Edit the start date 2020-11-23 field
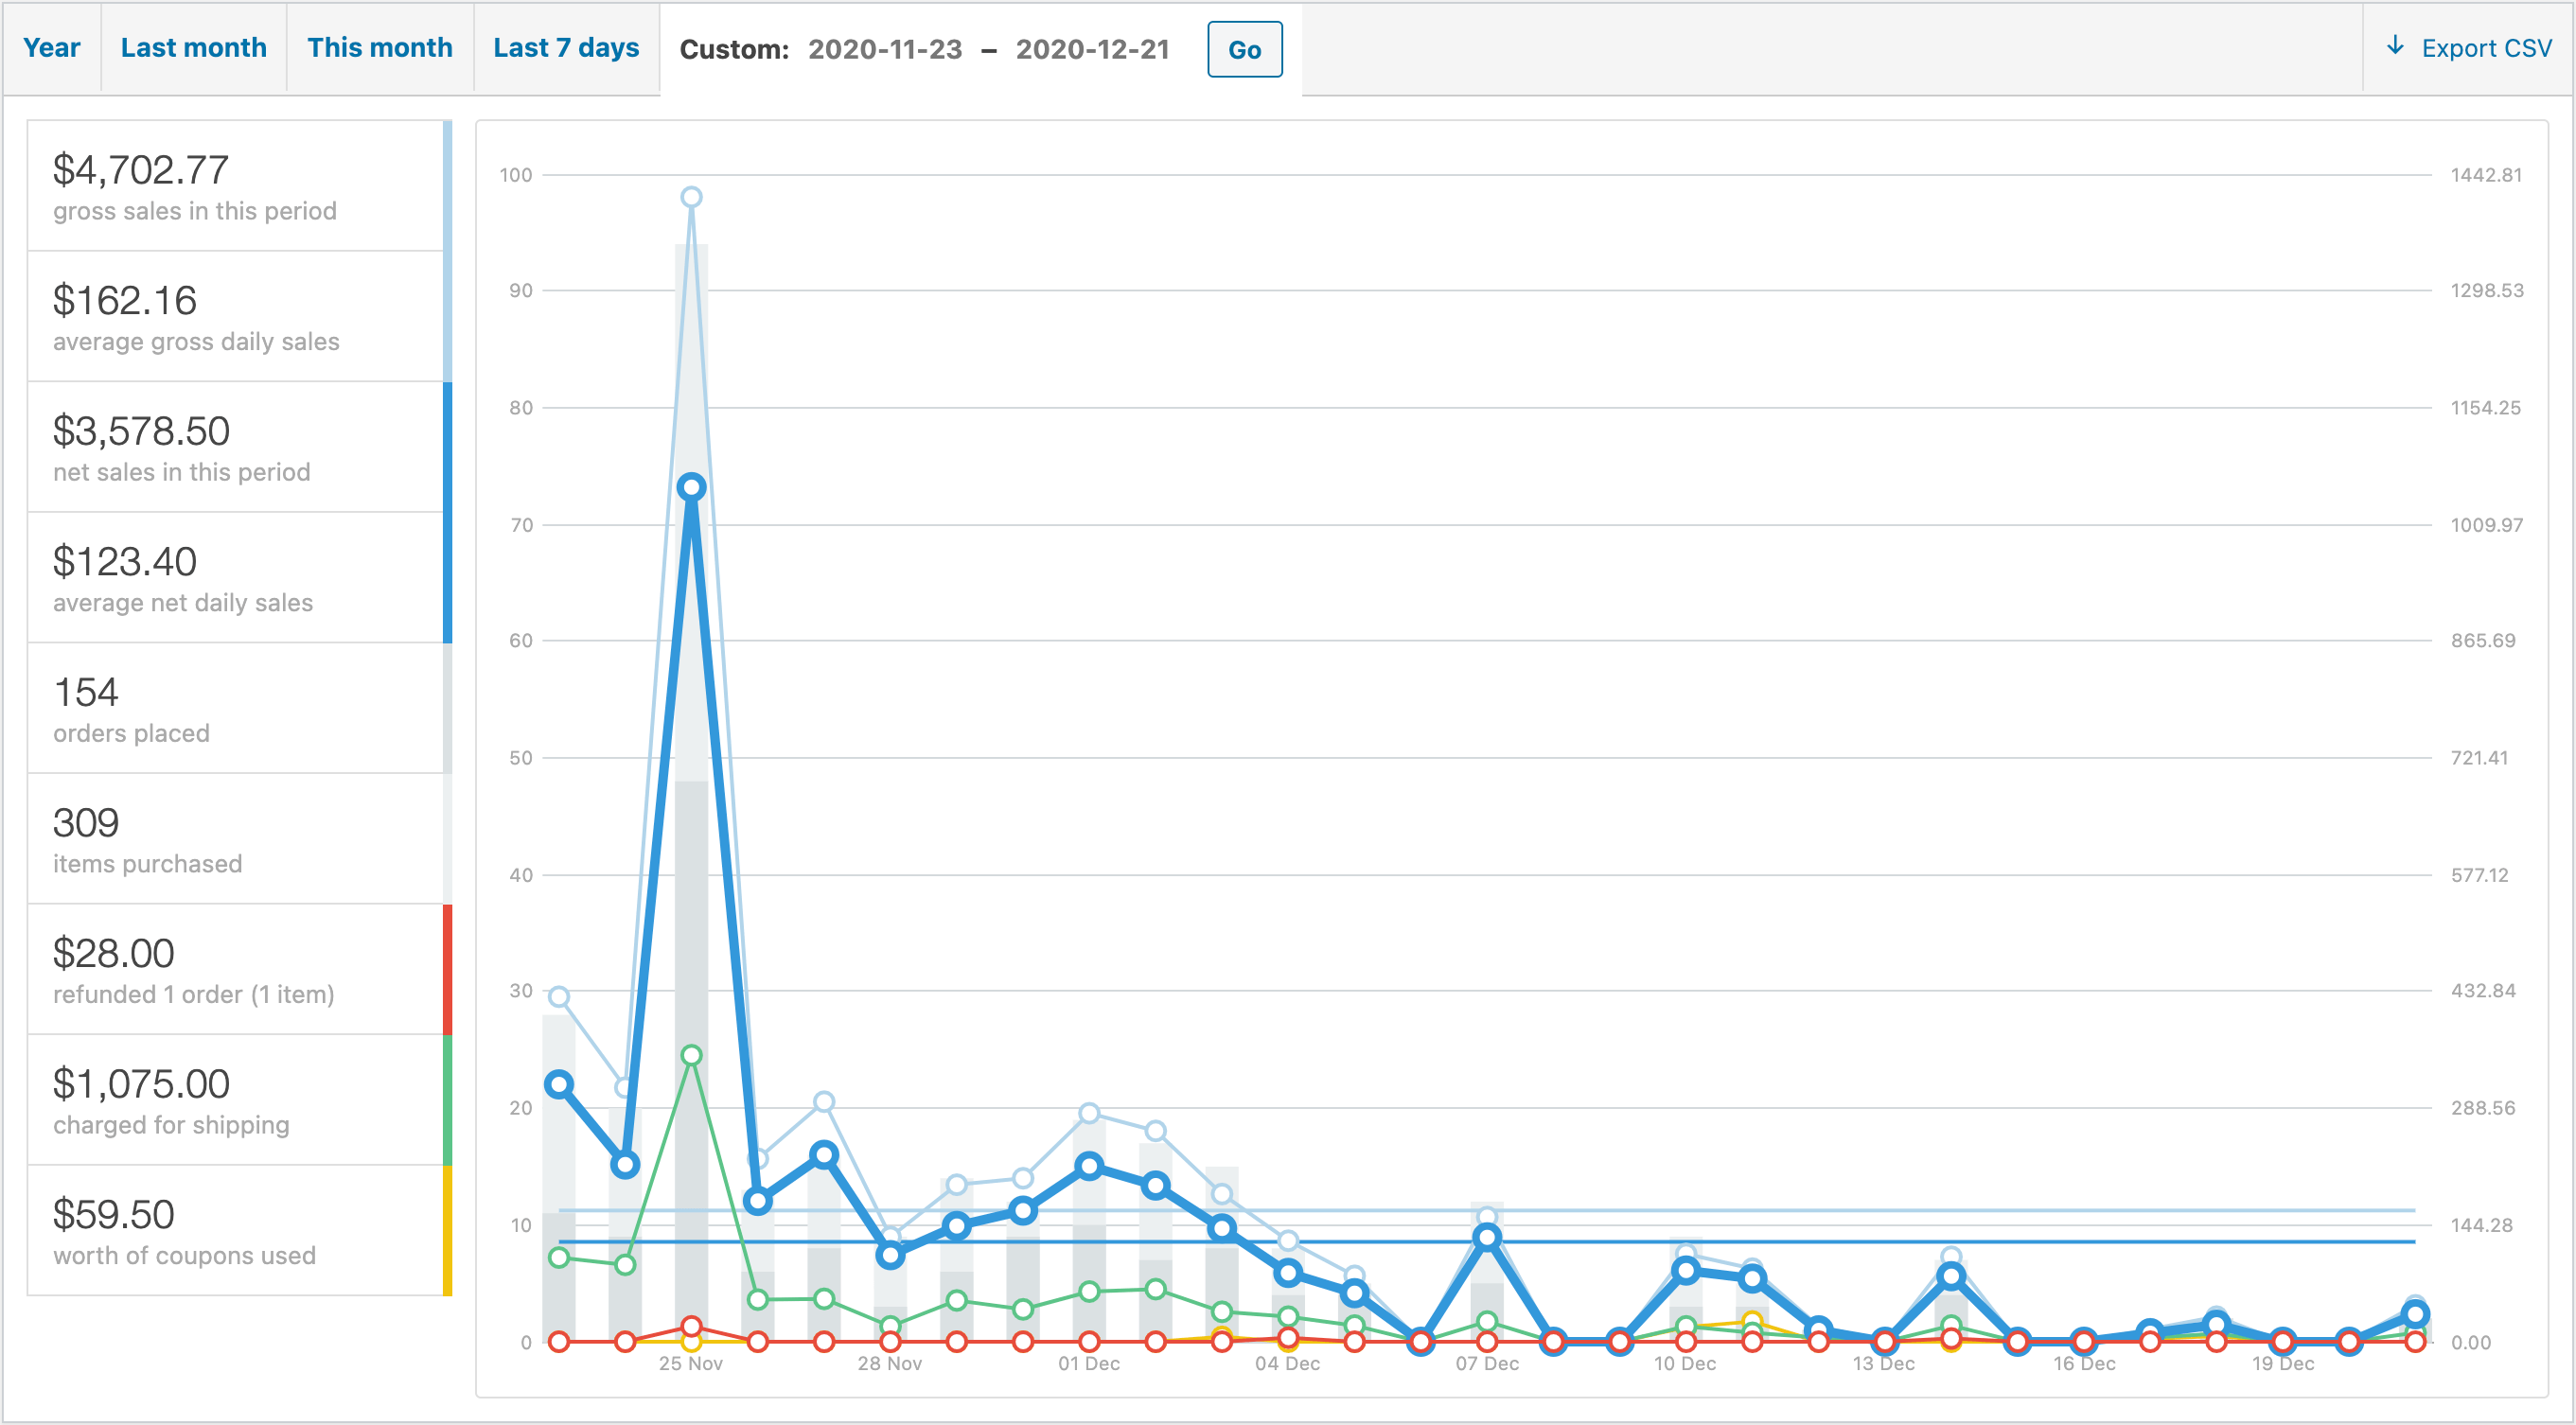This screenshot has height=1425, width=2576. click(885, 49)
